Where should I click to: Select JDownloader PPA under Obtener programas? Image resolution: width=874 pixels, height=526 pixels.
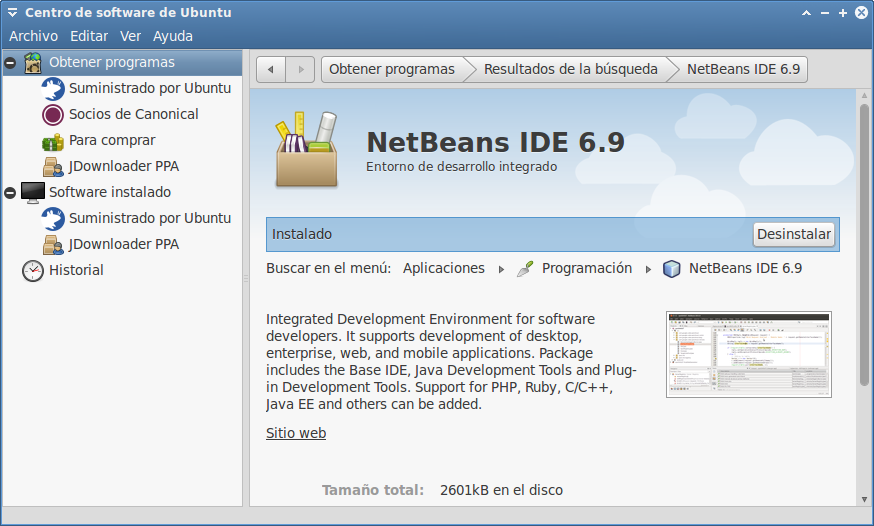[x=124, y=167]
